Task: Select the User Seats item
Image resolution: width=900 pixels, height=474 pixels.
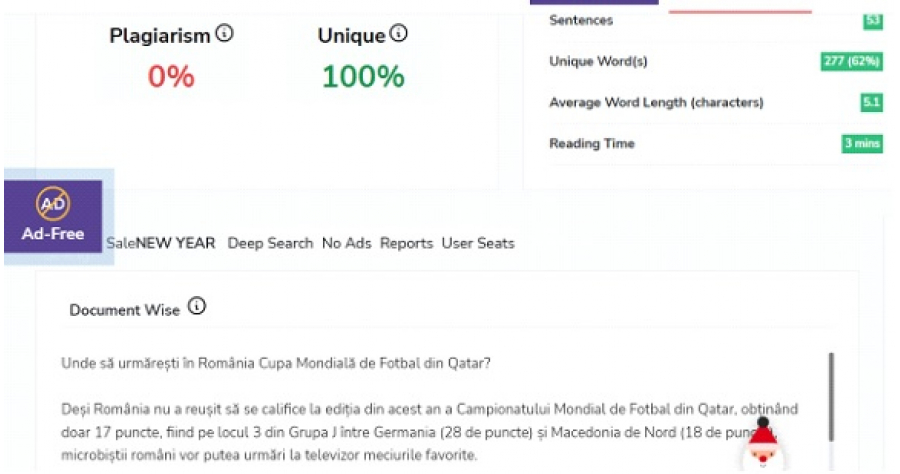Action: tap(478, 243)
